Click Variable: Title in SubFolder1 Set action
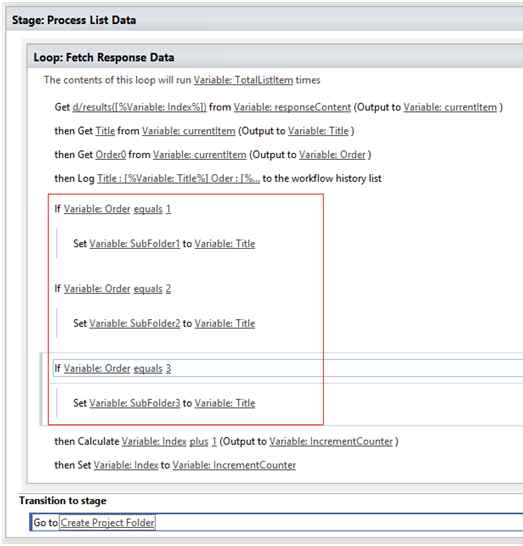Screen dimensions: 523x546 point(225,244)
